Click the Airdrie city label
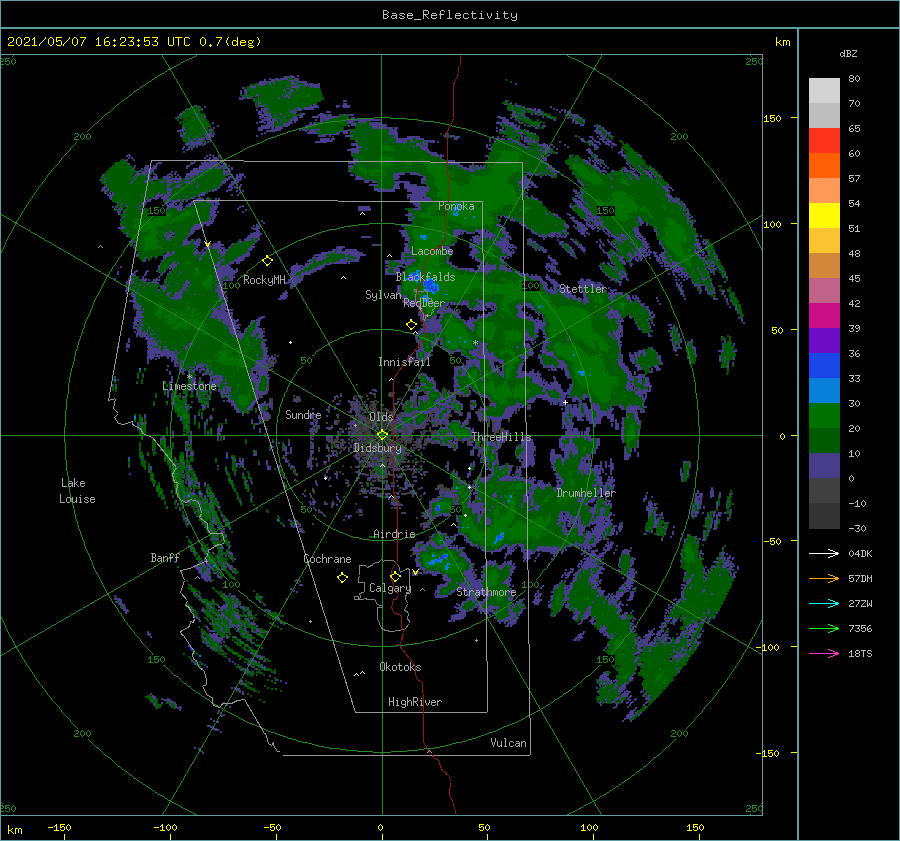Screen dimensions: 900x841 (394, 534)
